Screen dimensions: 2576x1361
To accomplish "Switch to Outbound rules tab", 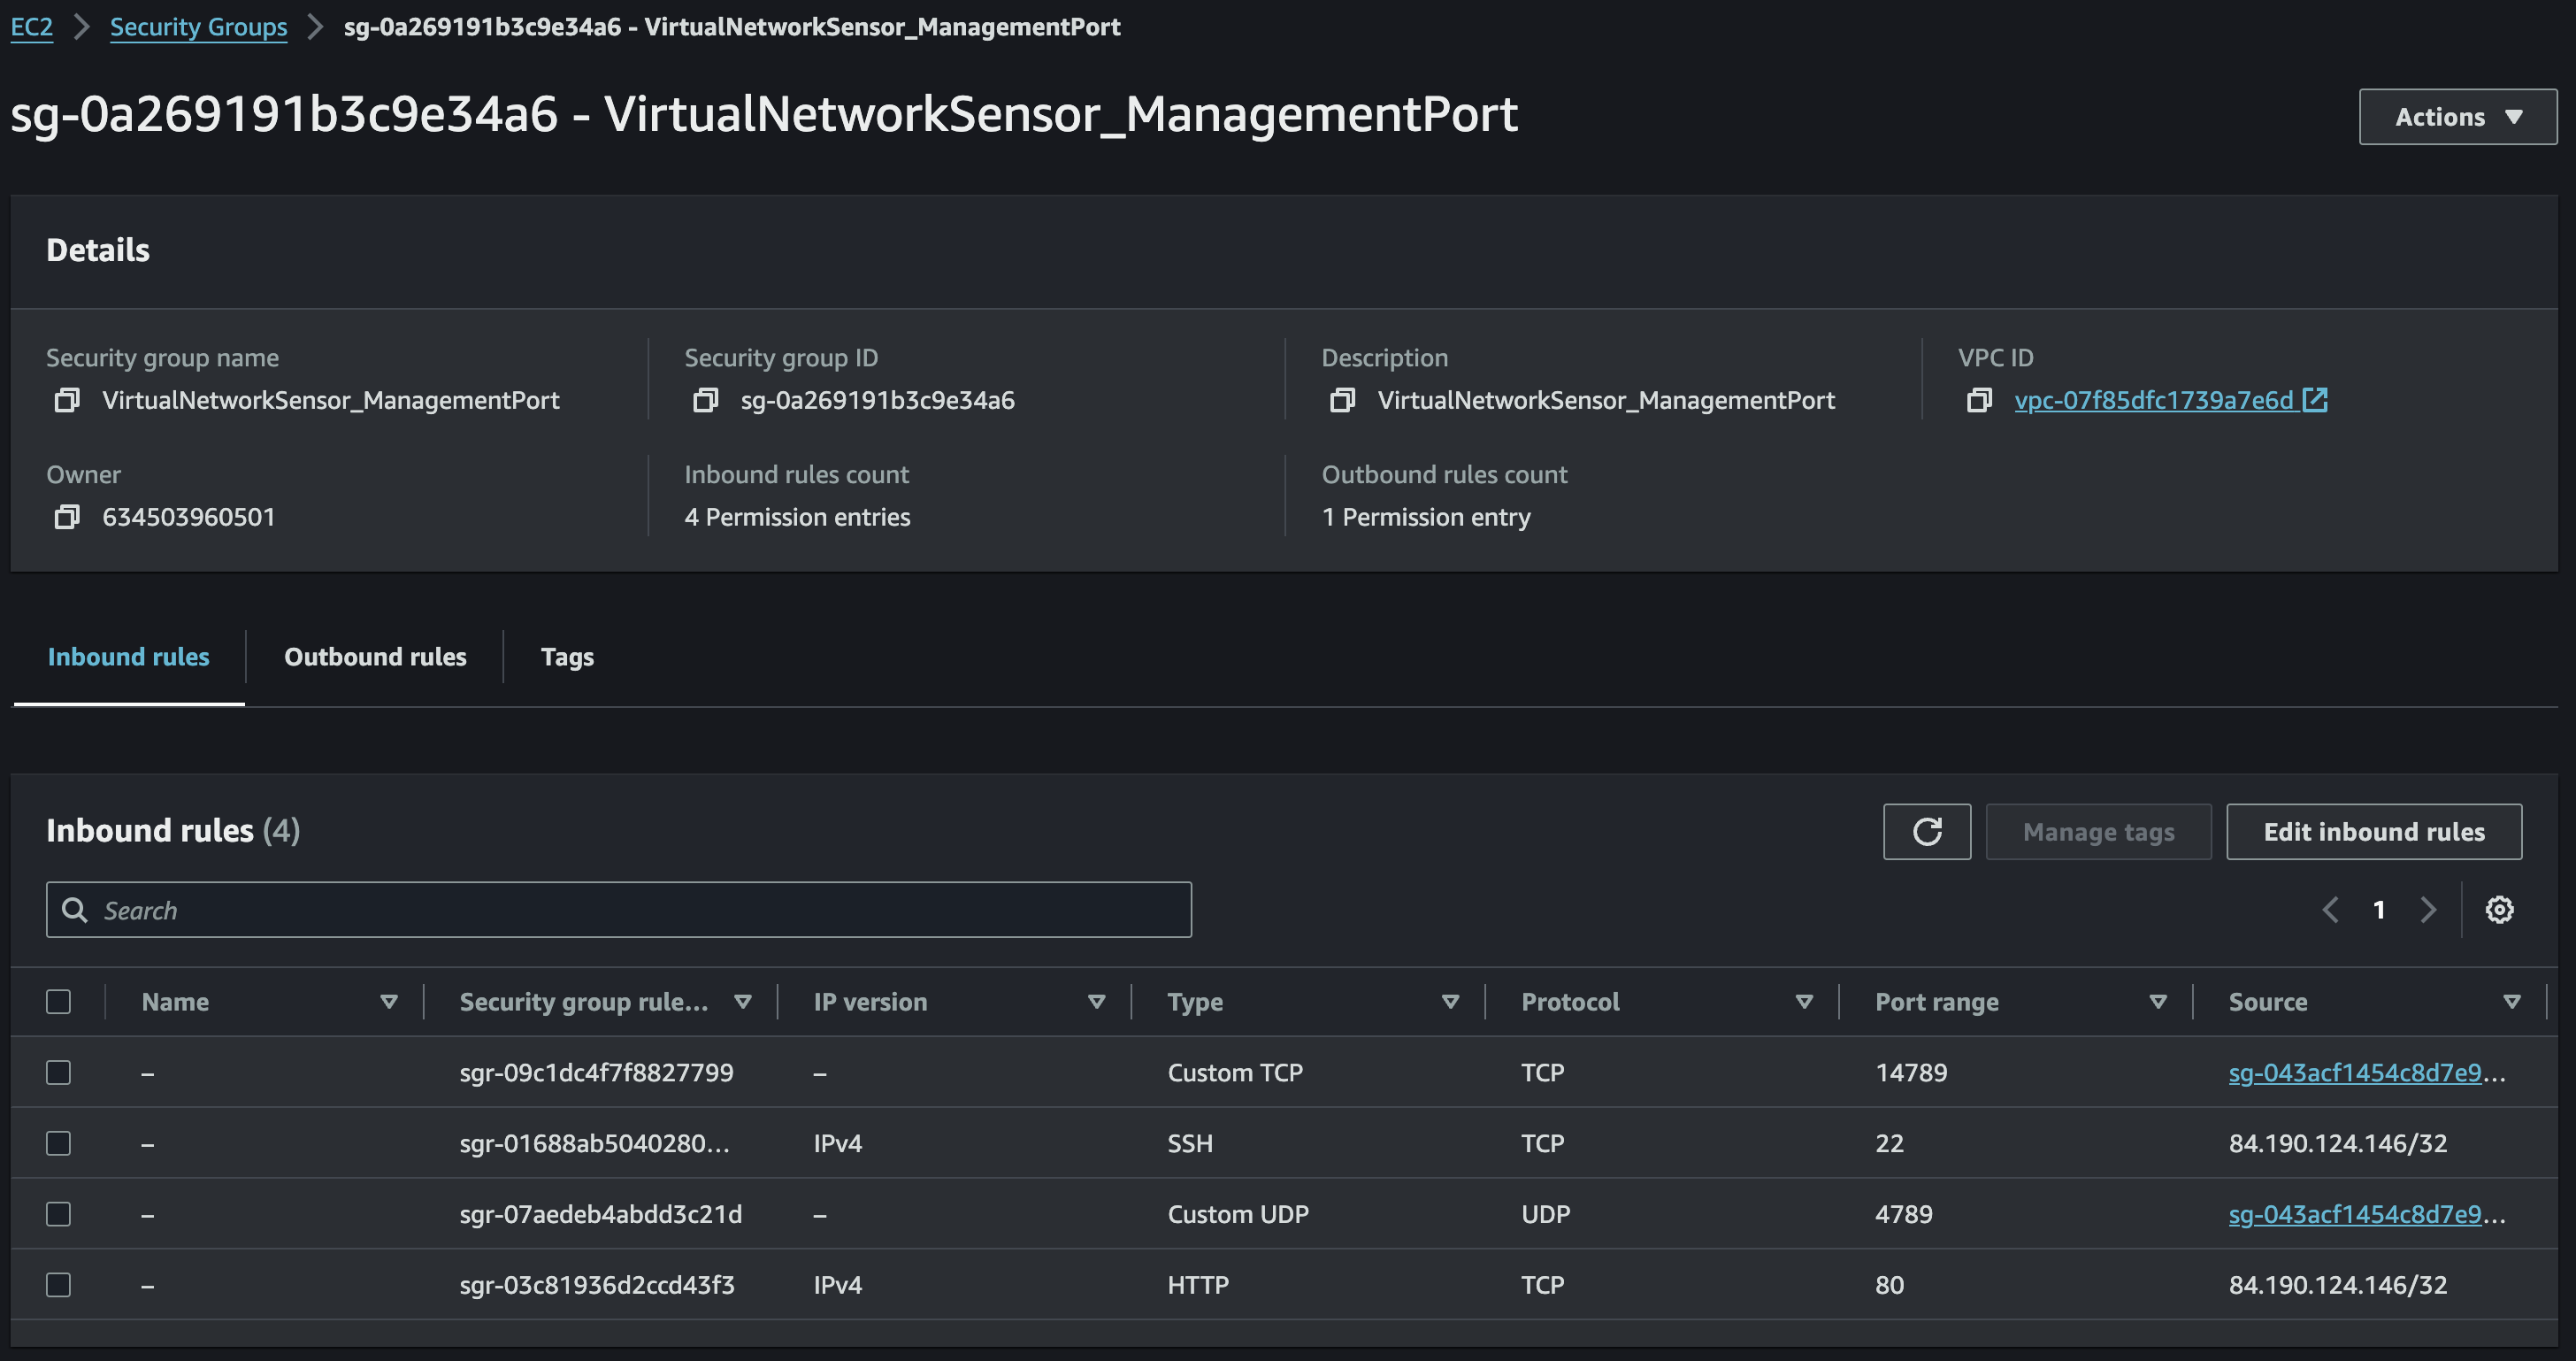I will pyautogui.click(x=375, y=656).
